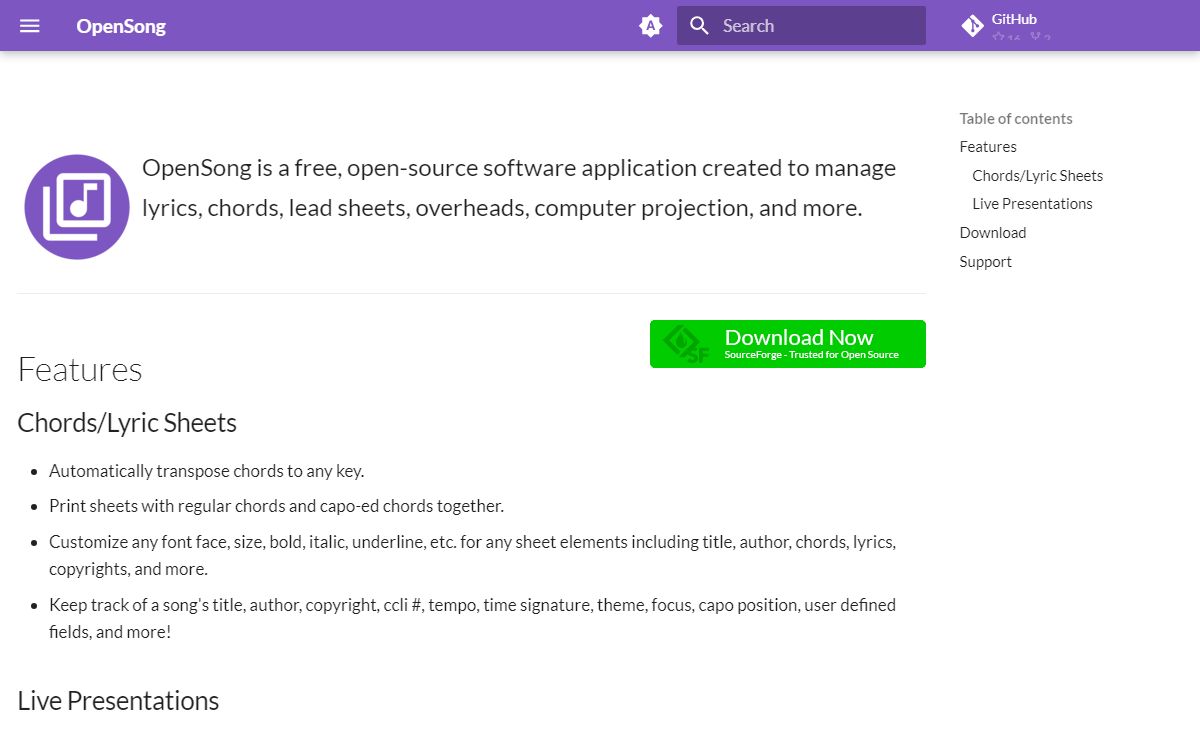
Task: Click the GitHub git logo icon
Action: pos(972,26)
